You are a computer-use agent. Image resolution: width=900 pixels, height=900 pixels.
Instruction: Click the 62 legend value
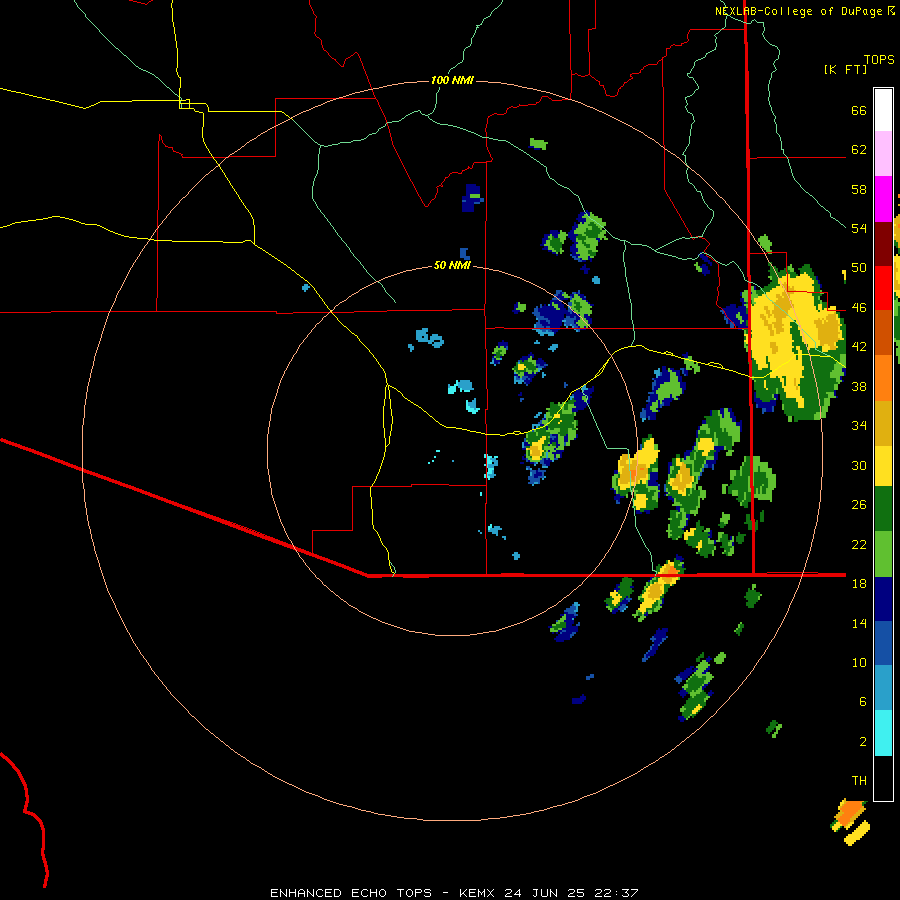[859, 150]
